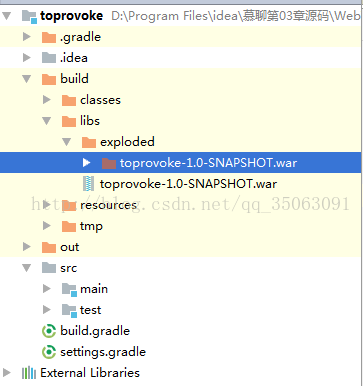The height and width of the screenshot is (386, 363).
Task: Expand External Libraries node
Action: tap(7, 373)
